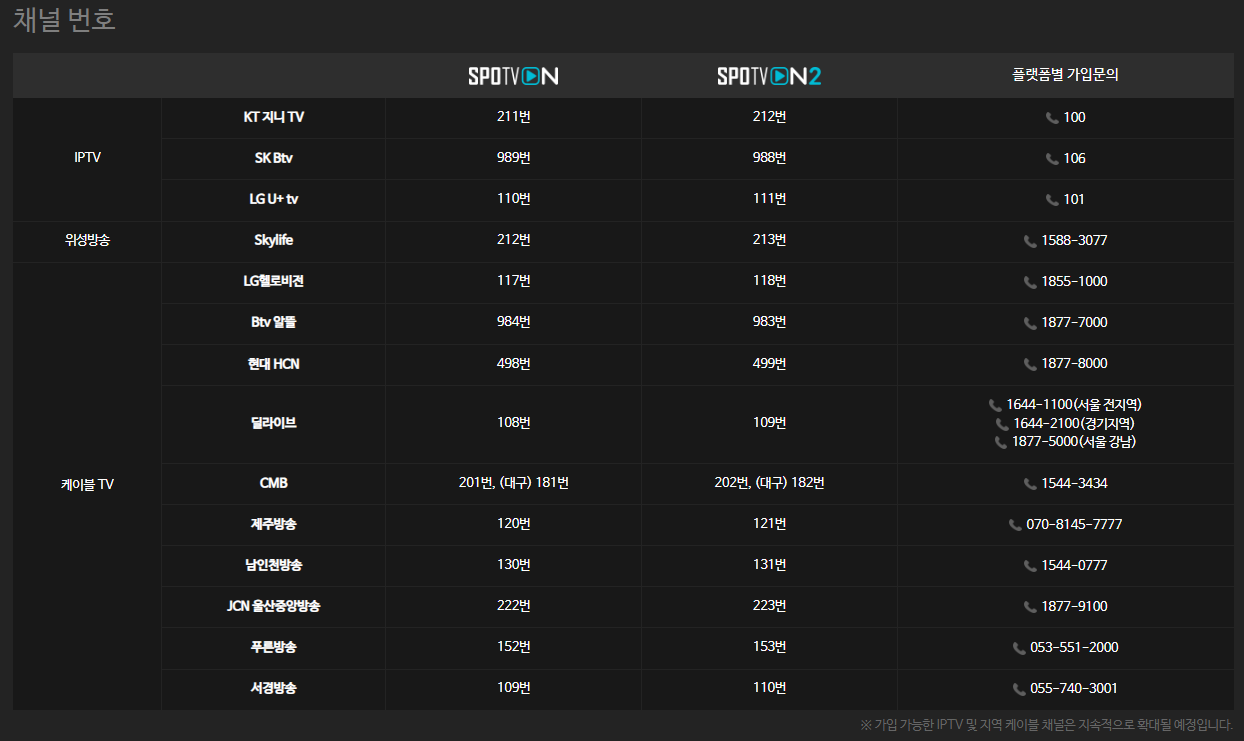Click 111번 in the LG U+ tv row
The width and height of the screenshot is (1244, 741).
click(x=770, y=199)
